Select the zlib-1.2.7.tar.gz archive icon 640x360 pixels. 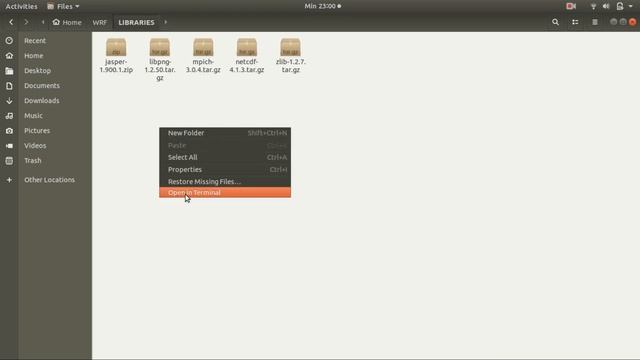pyautogui.click(x=290, y=47)
